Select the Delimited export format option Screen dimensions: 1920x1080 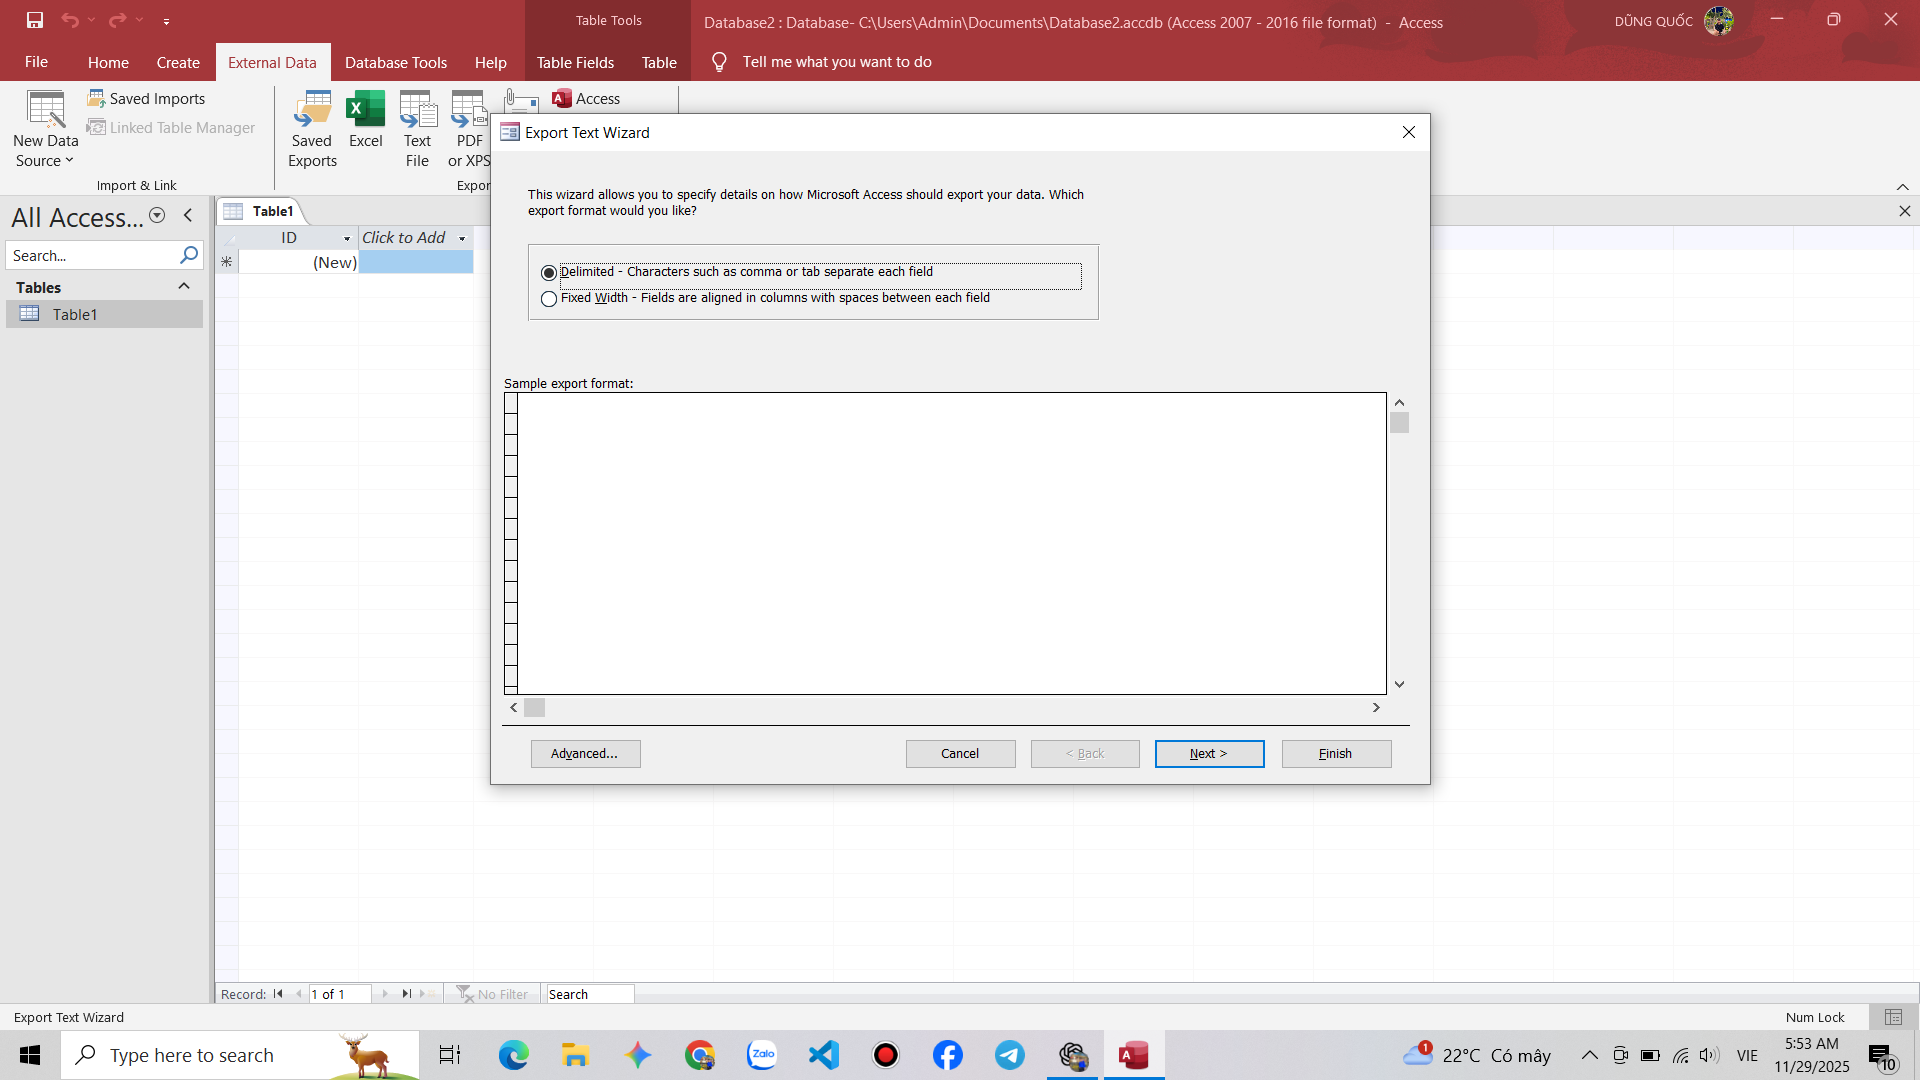[549, 273]
